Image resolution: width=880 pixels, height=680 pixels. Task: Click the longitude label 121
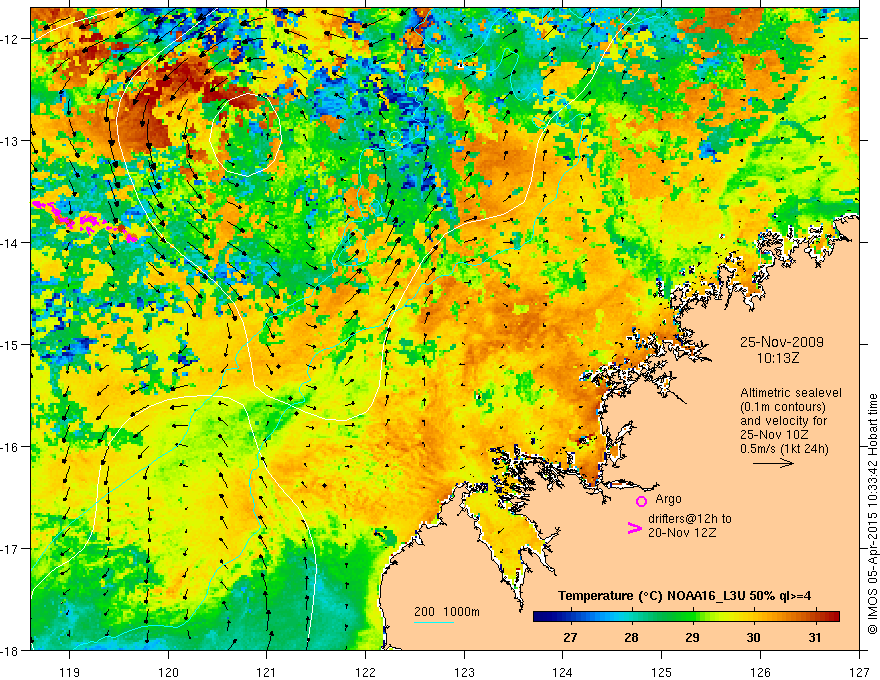[x=267, y=672]
